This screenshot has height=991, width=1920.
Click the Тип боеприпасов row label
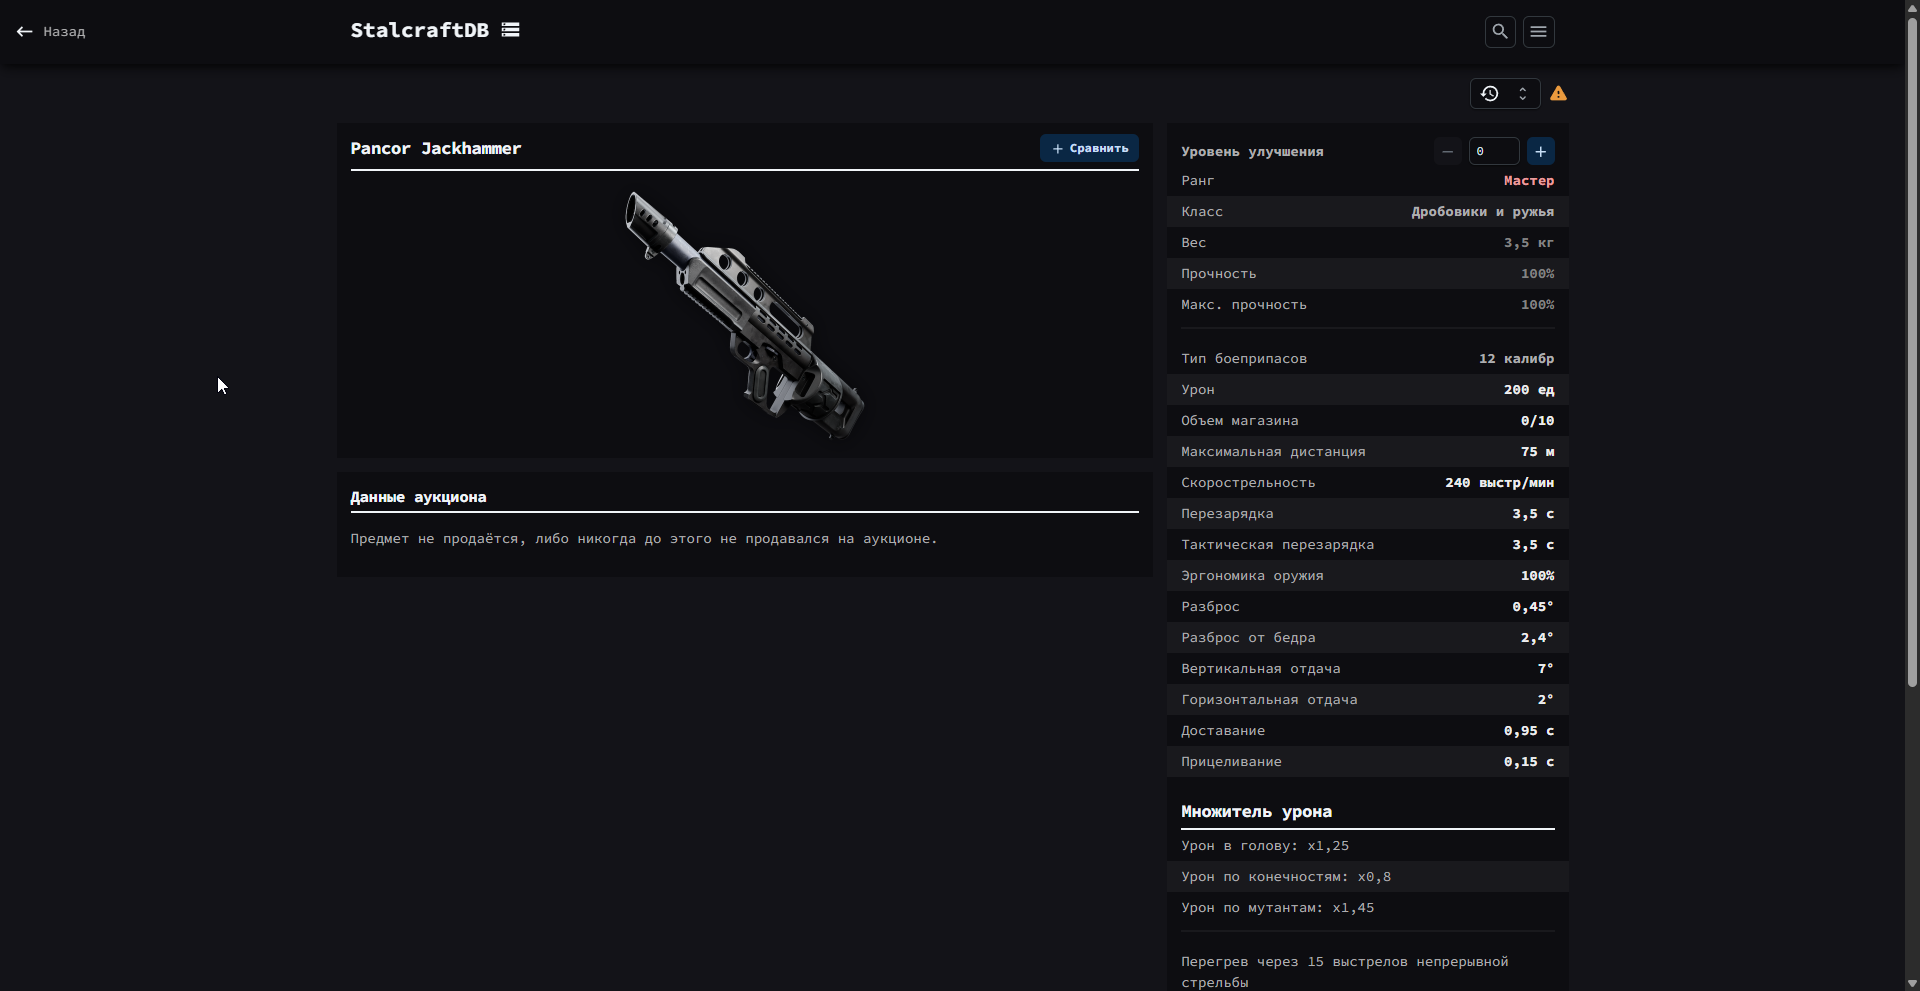(x=1244, y=359)
